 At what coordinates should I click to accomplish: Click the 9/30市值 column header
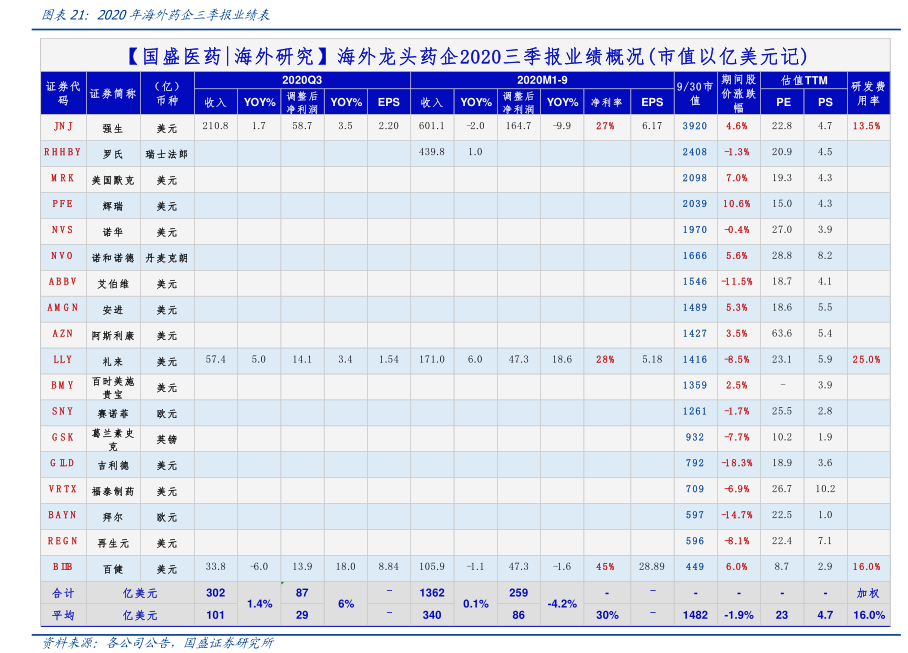click(695, 93)
